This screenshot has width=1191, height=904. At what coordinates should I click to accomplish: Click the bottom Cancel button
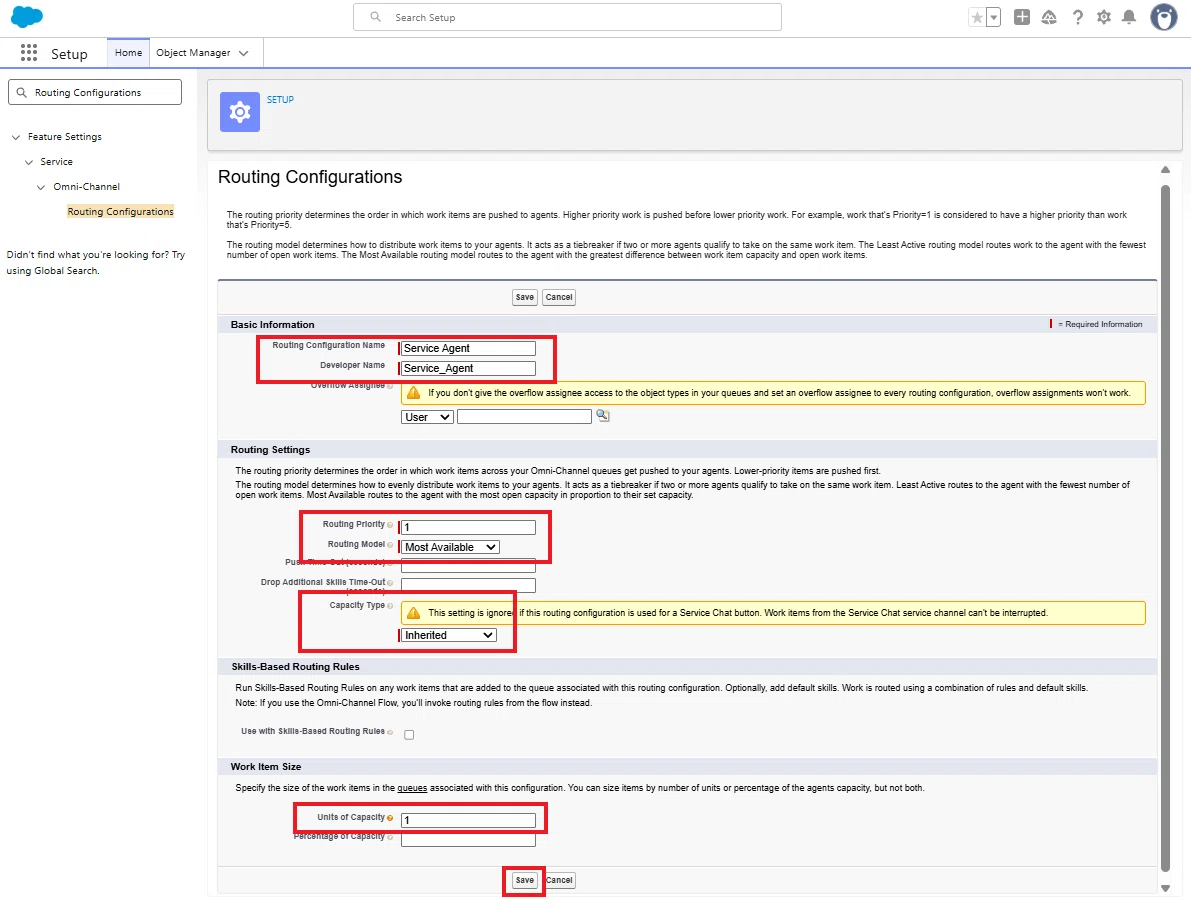click(x=559, y=880)
